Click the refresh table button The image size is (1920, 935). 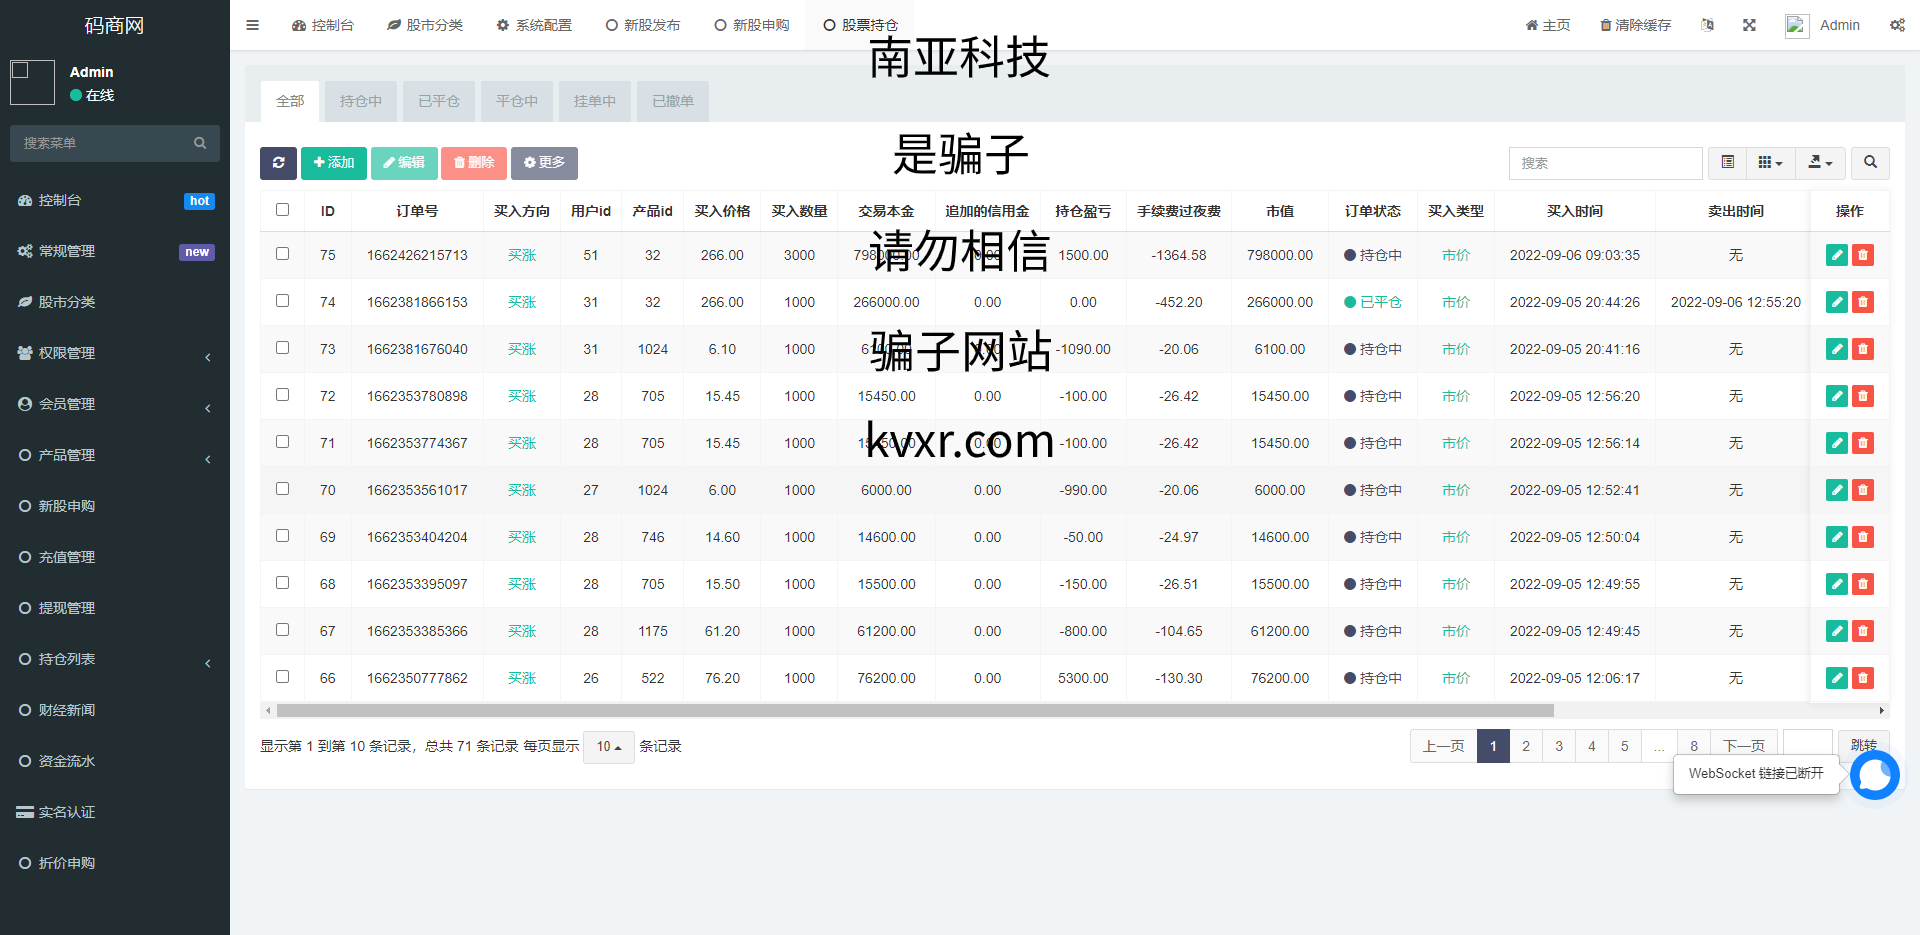278,163
